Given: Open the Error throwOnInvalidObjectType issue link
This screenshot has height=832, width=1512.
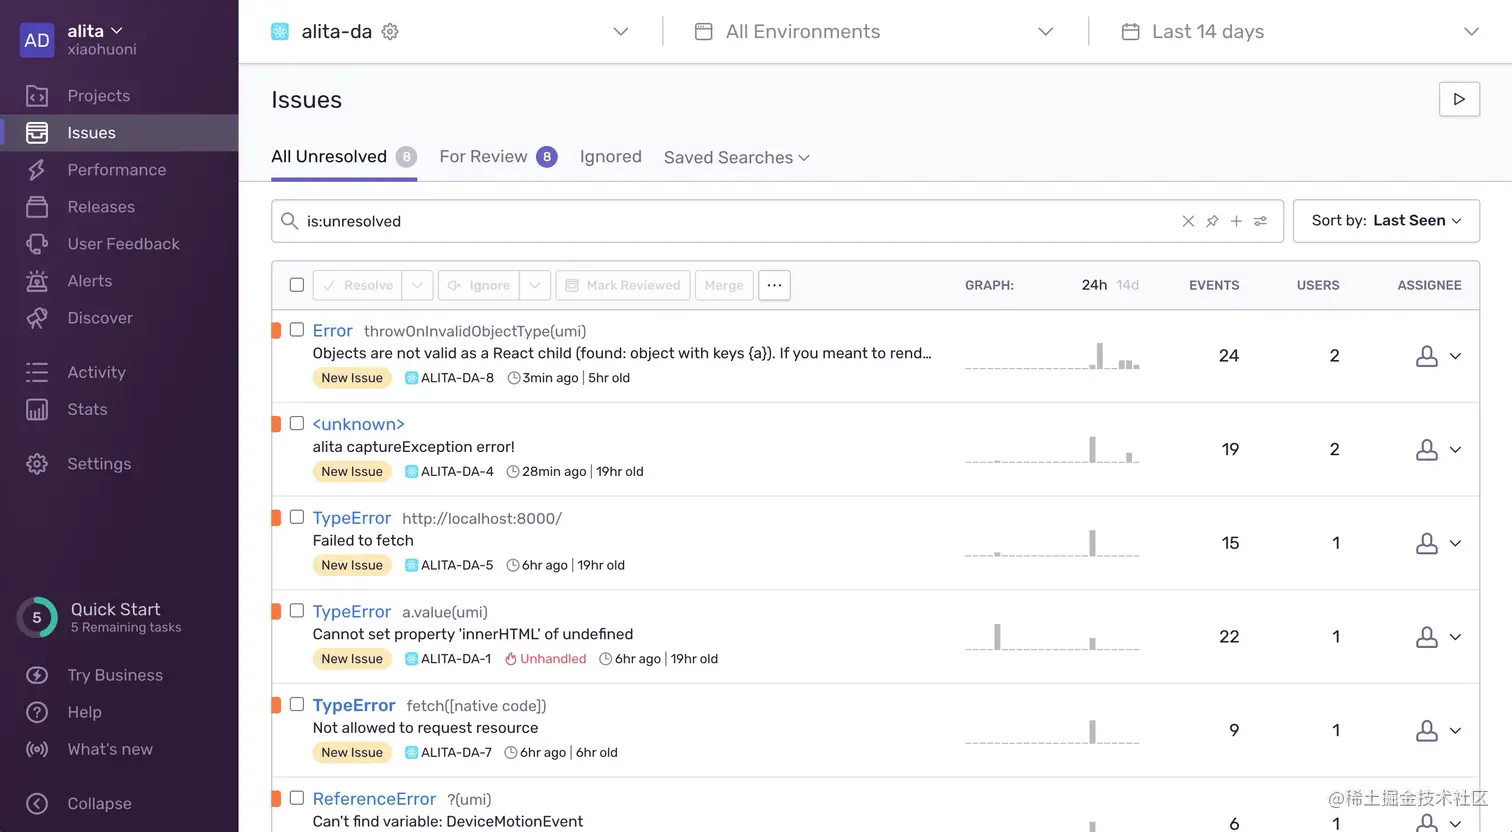Looking at the screenshot, I should pyautogui.click(x=332, y=331).
